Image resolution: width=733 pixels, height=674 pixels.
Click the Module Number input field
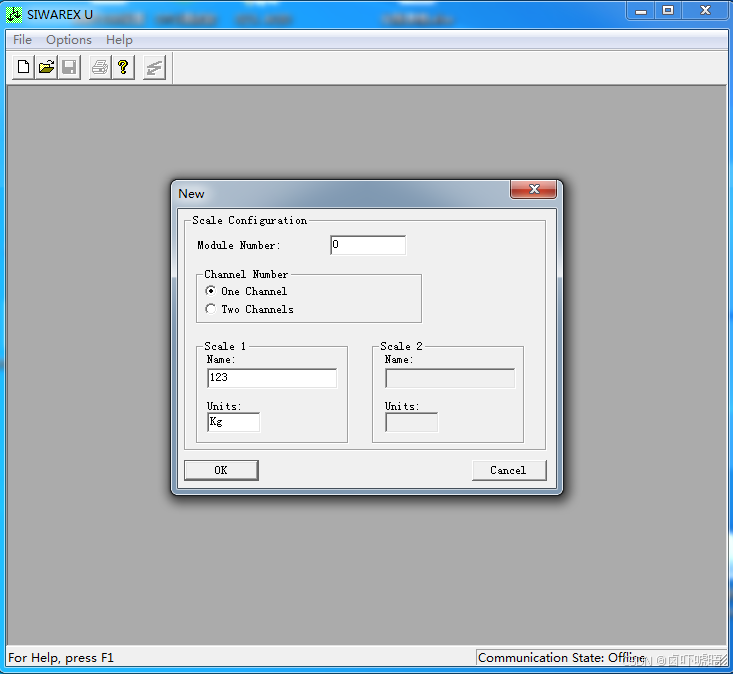click(x=368, y=245)
